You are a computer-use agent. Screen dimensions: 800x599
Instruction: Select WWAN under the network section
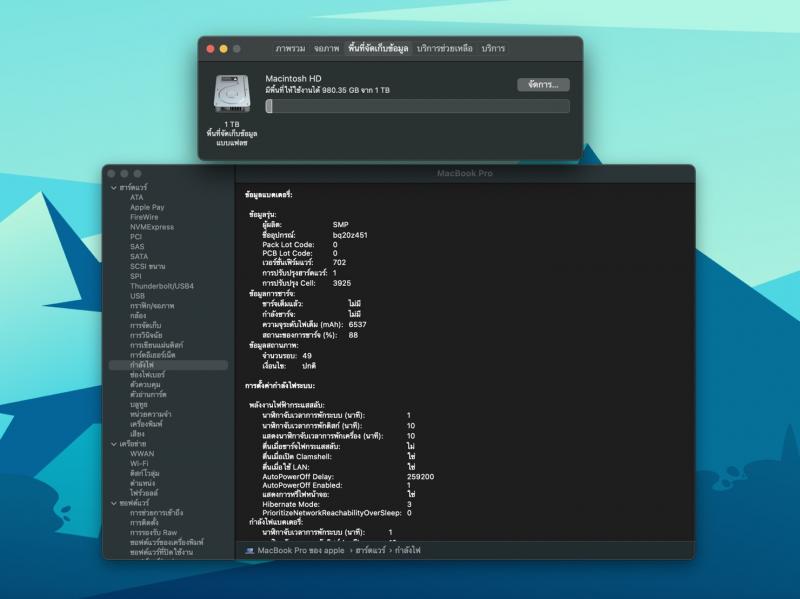click(x=142, y=454)
